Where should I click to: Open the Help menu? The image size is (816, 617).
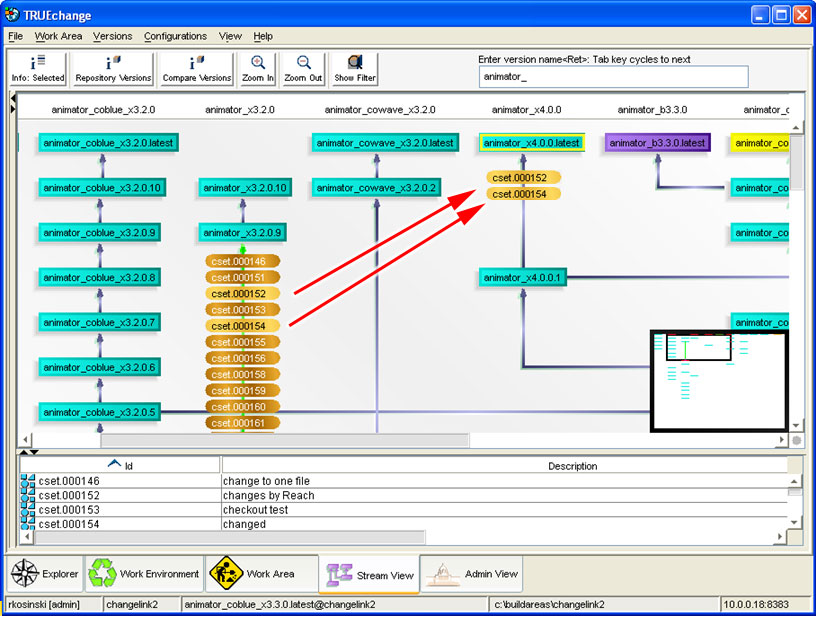263,36
